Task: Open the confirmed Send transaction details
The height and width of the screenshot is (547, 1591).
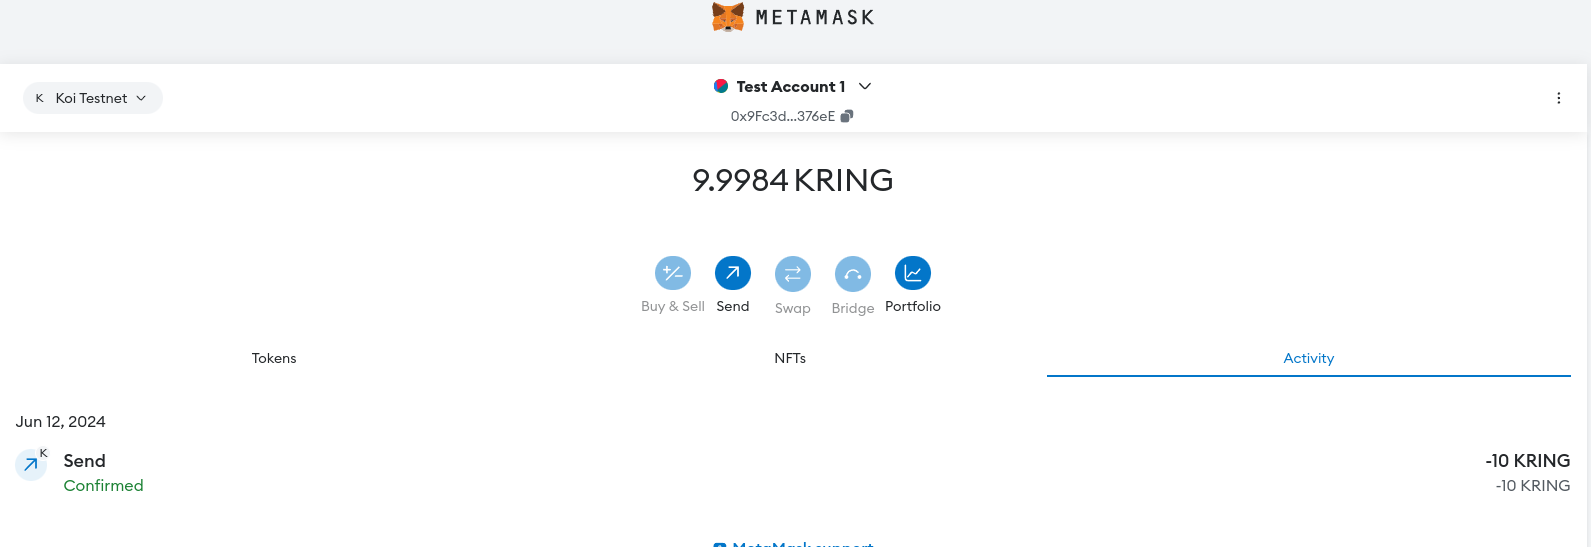Action: (x=84, y=461)
